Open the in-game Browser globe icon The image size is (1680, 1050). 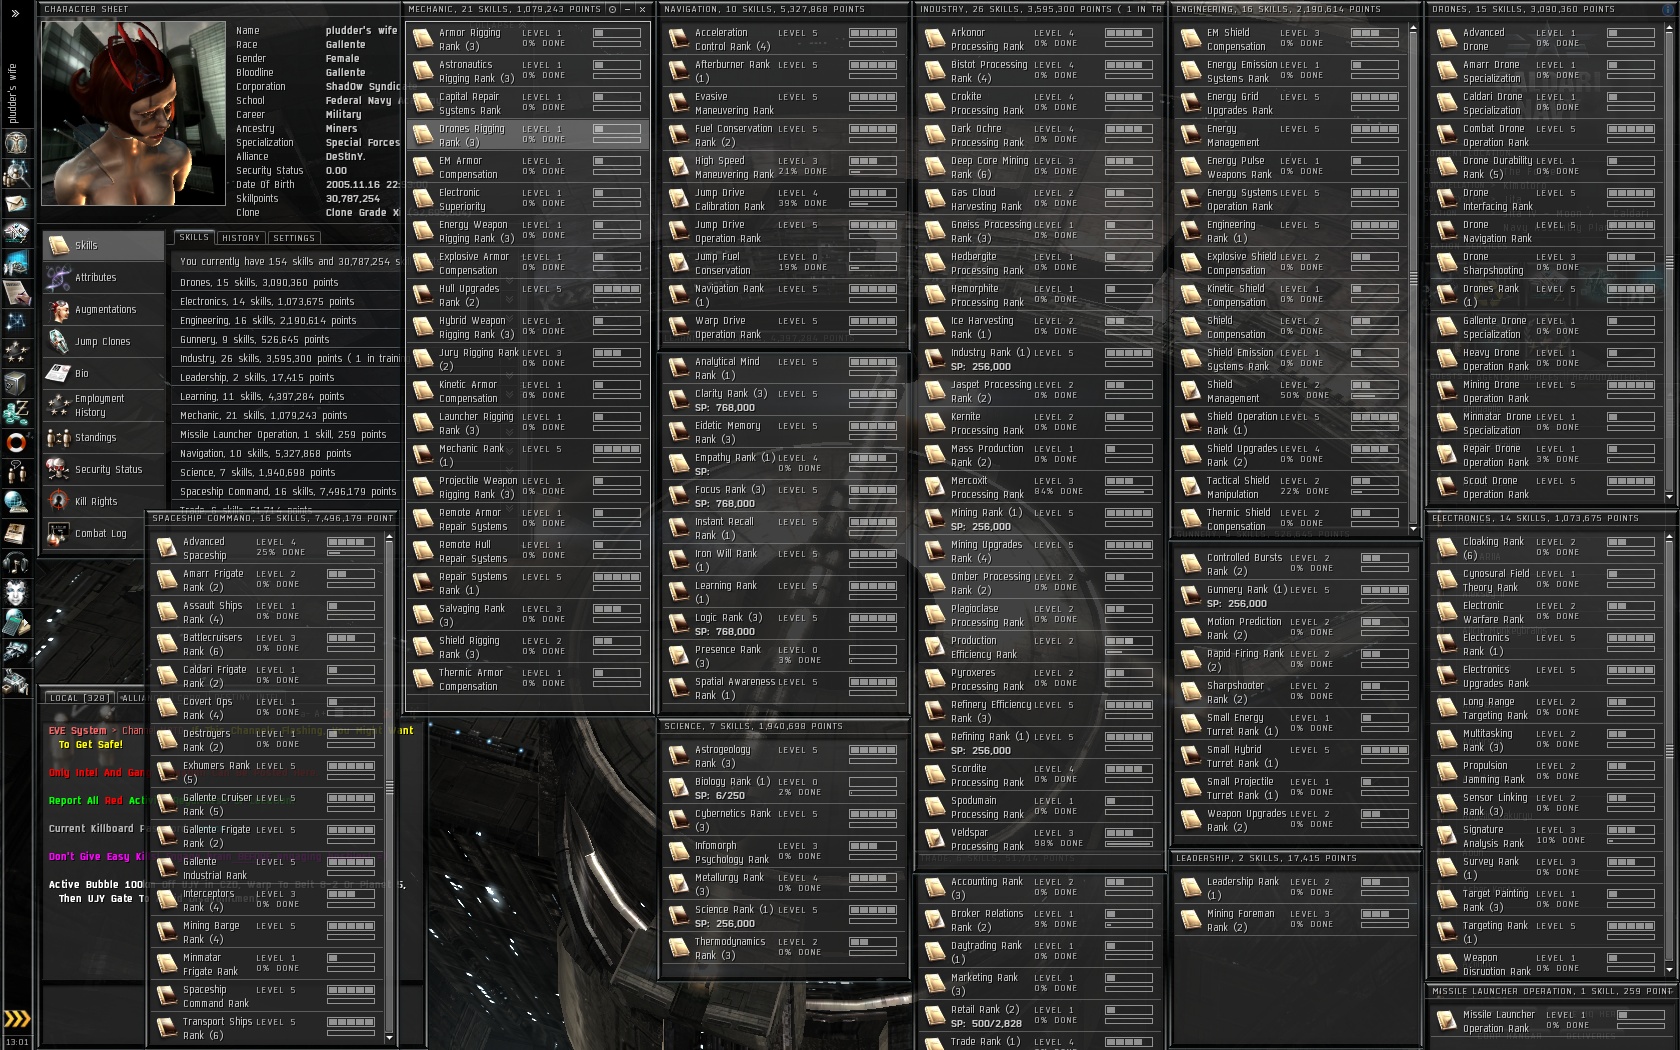(16, 502)
